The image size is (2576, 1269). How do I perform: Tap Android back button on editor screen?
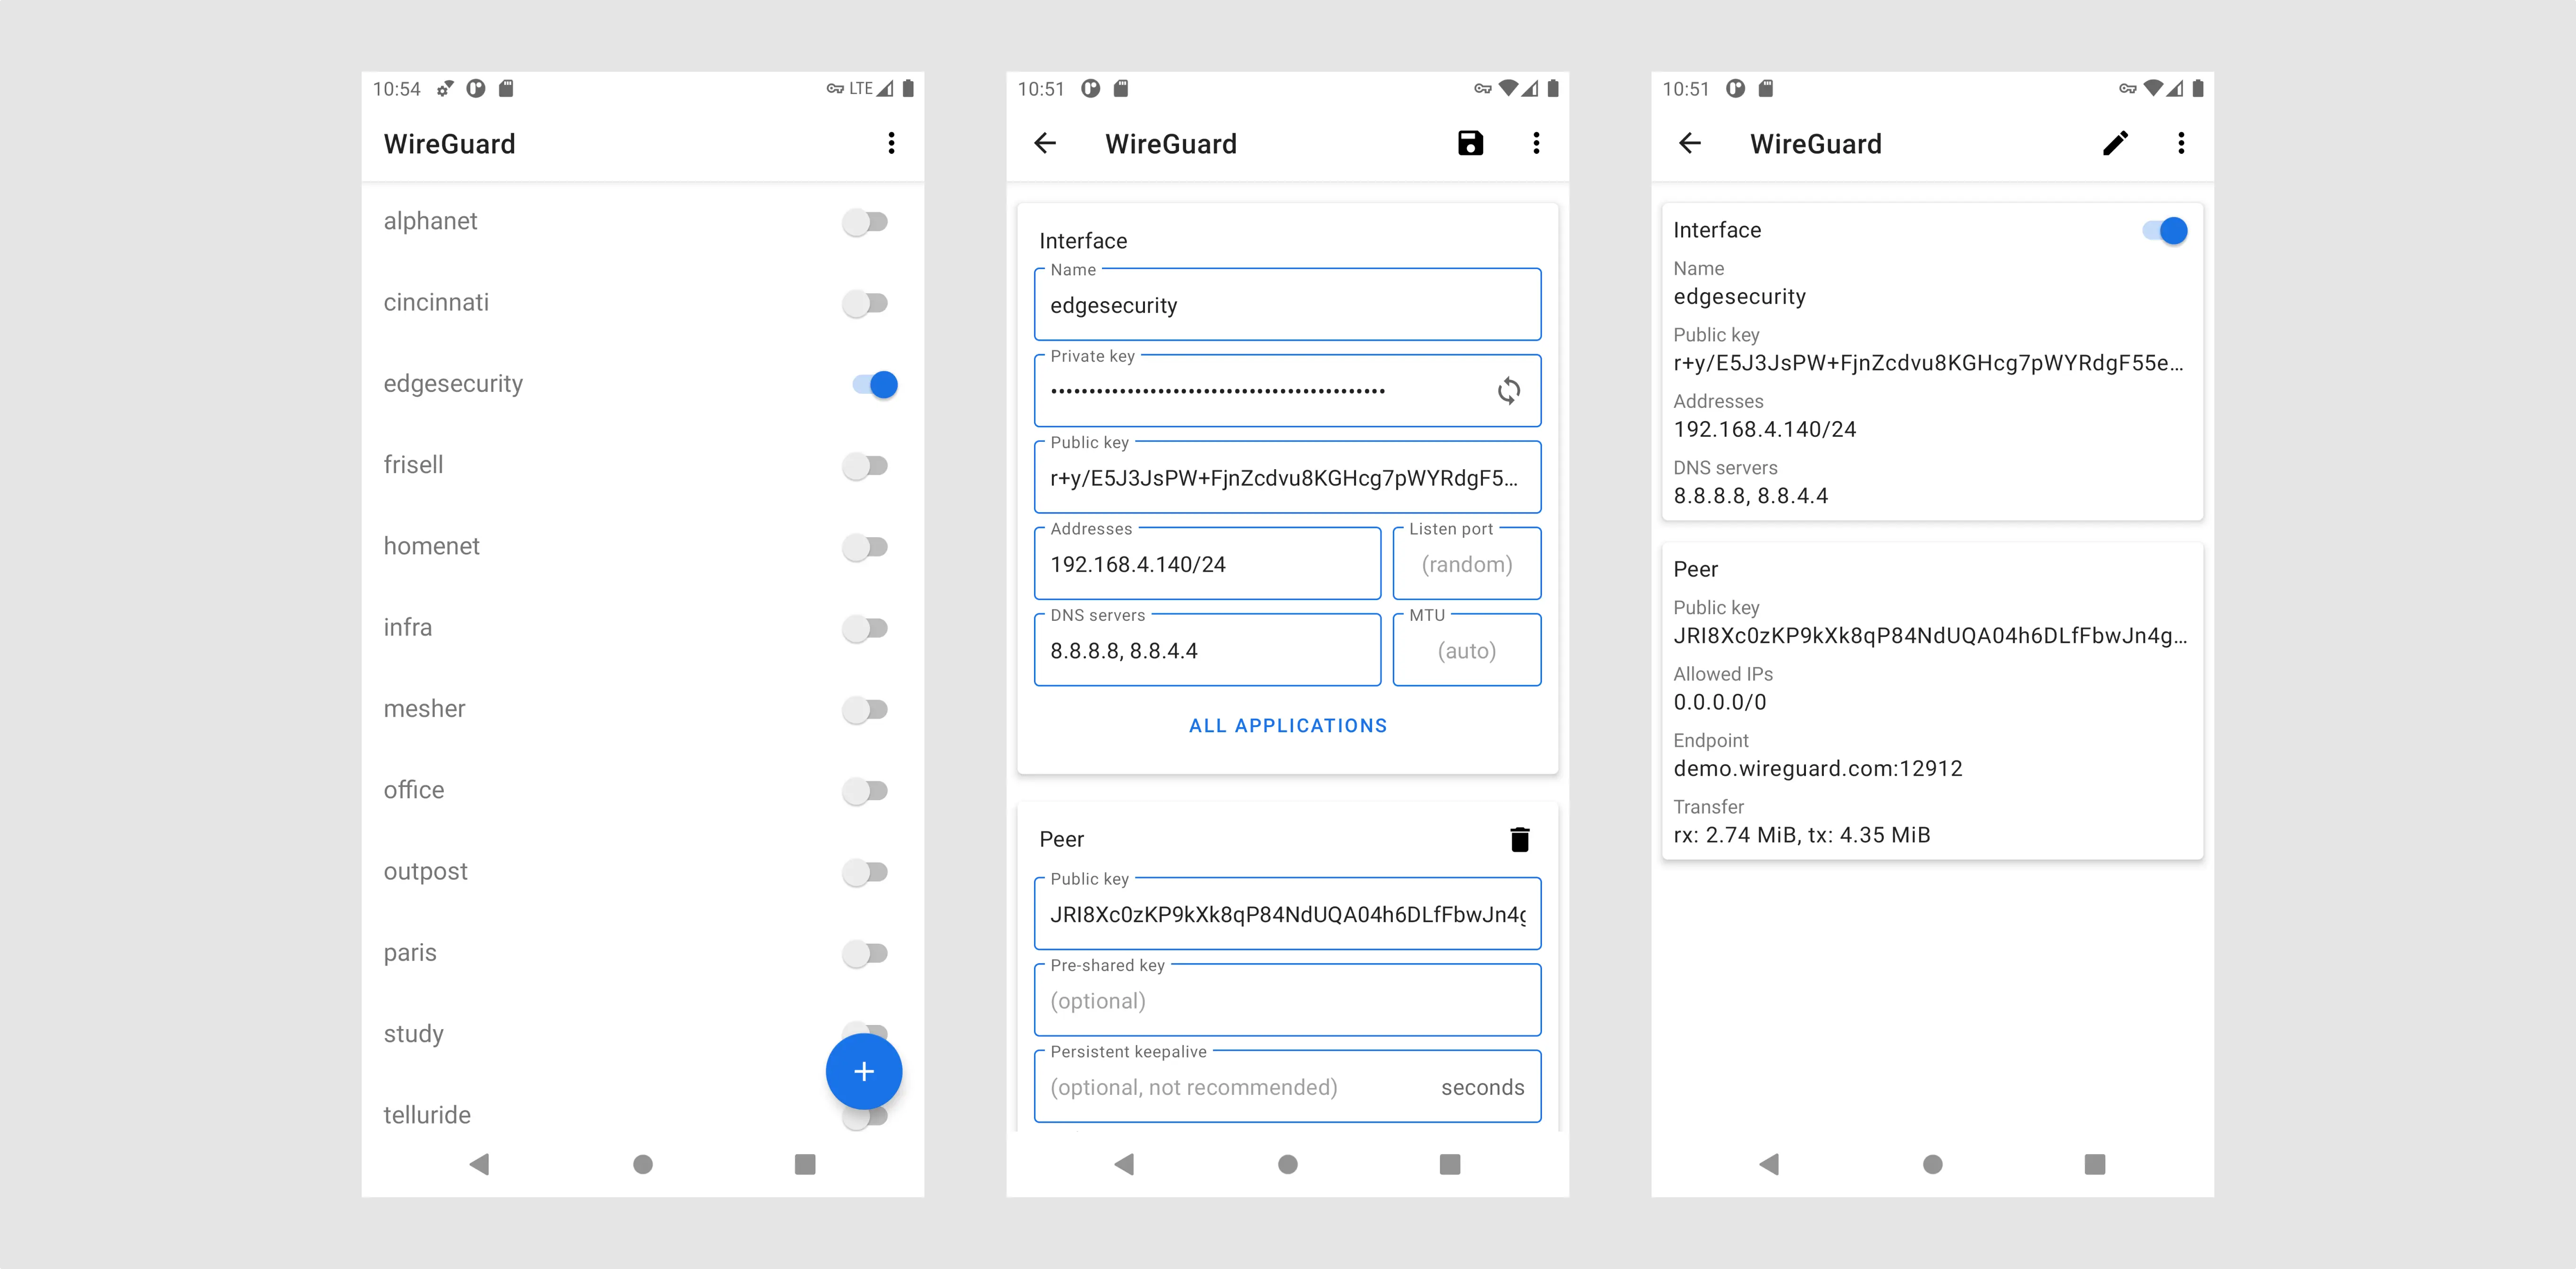pyautogui.click(x=1125, y=1164)
